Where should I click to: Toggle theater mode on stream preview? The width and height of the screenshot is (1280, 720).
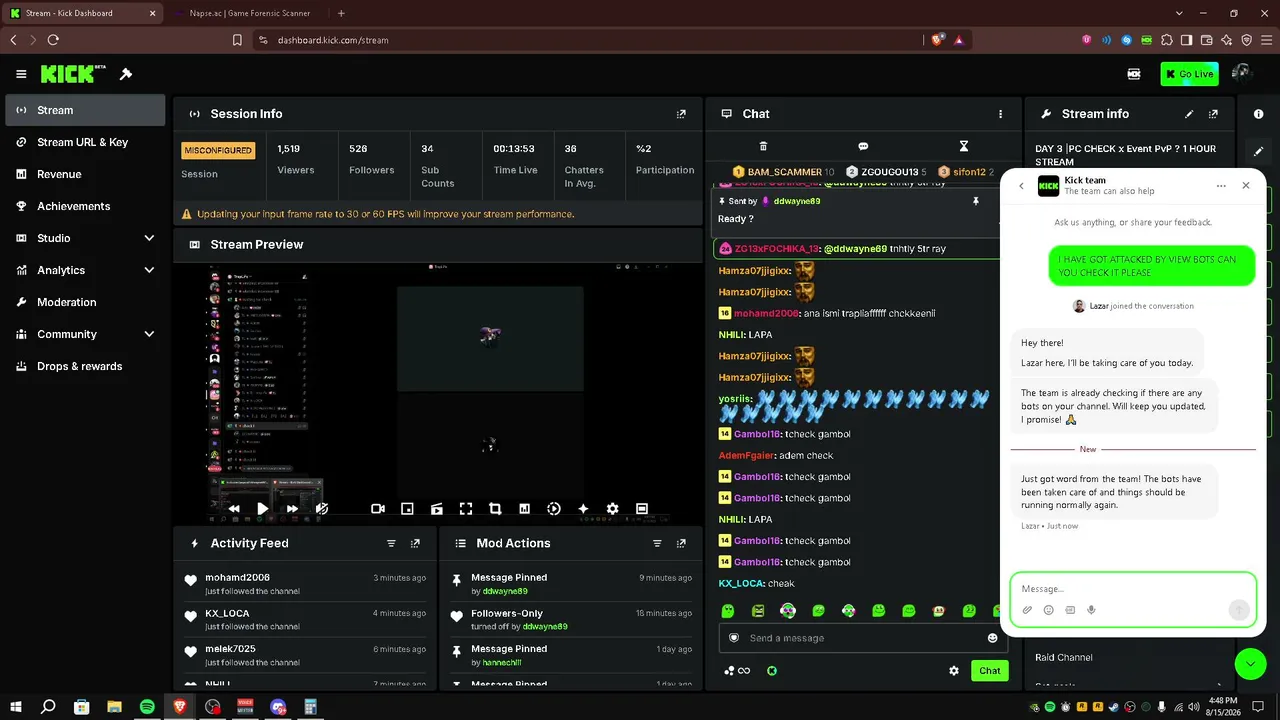click(x=642, y=509)
